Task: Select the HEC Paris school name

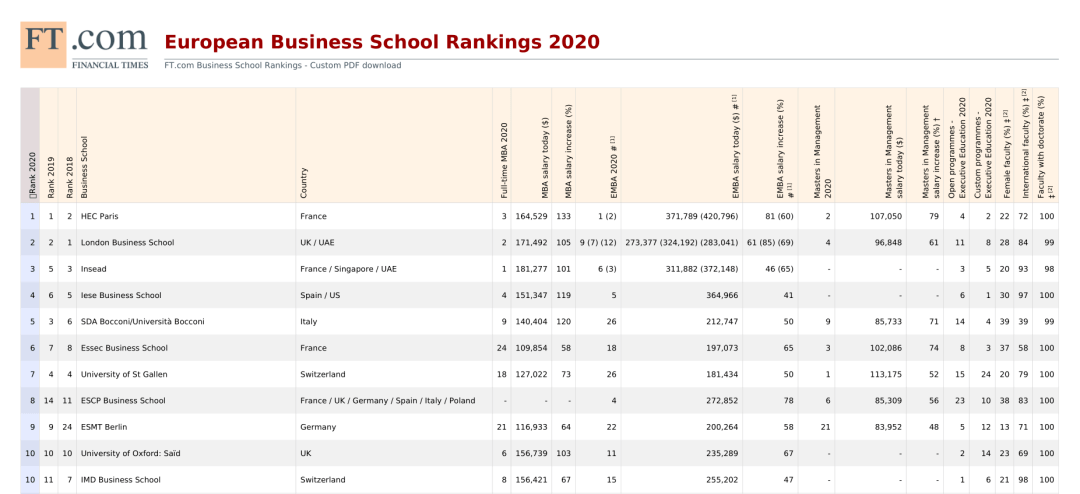Action: point(100,216)
